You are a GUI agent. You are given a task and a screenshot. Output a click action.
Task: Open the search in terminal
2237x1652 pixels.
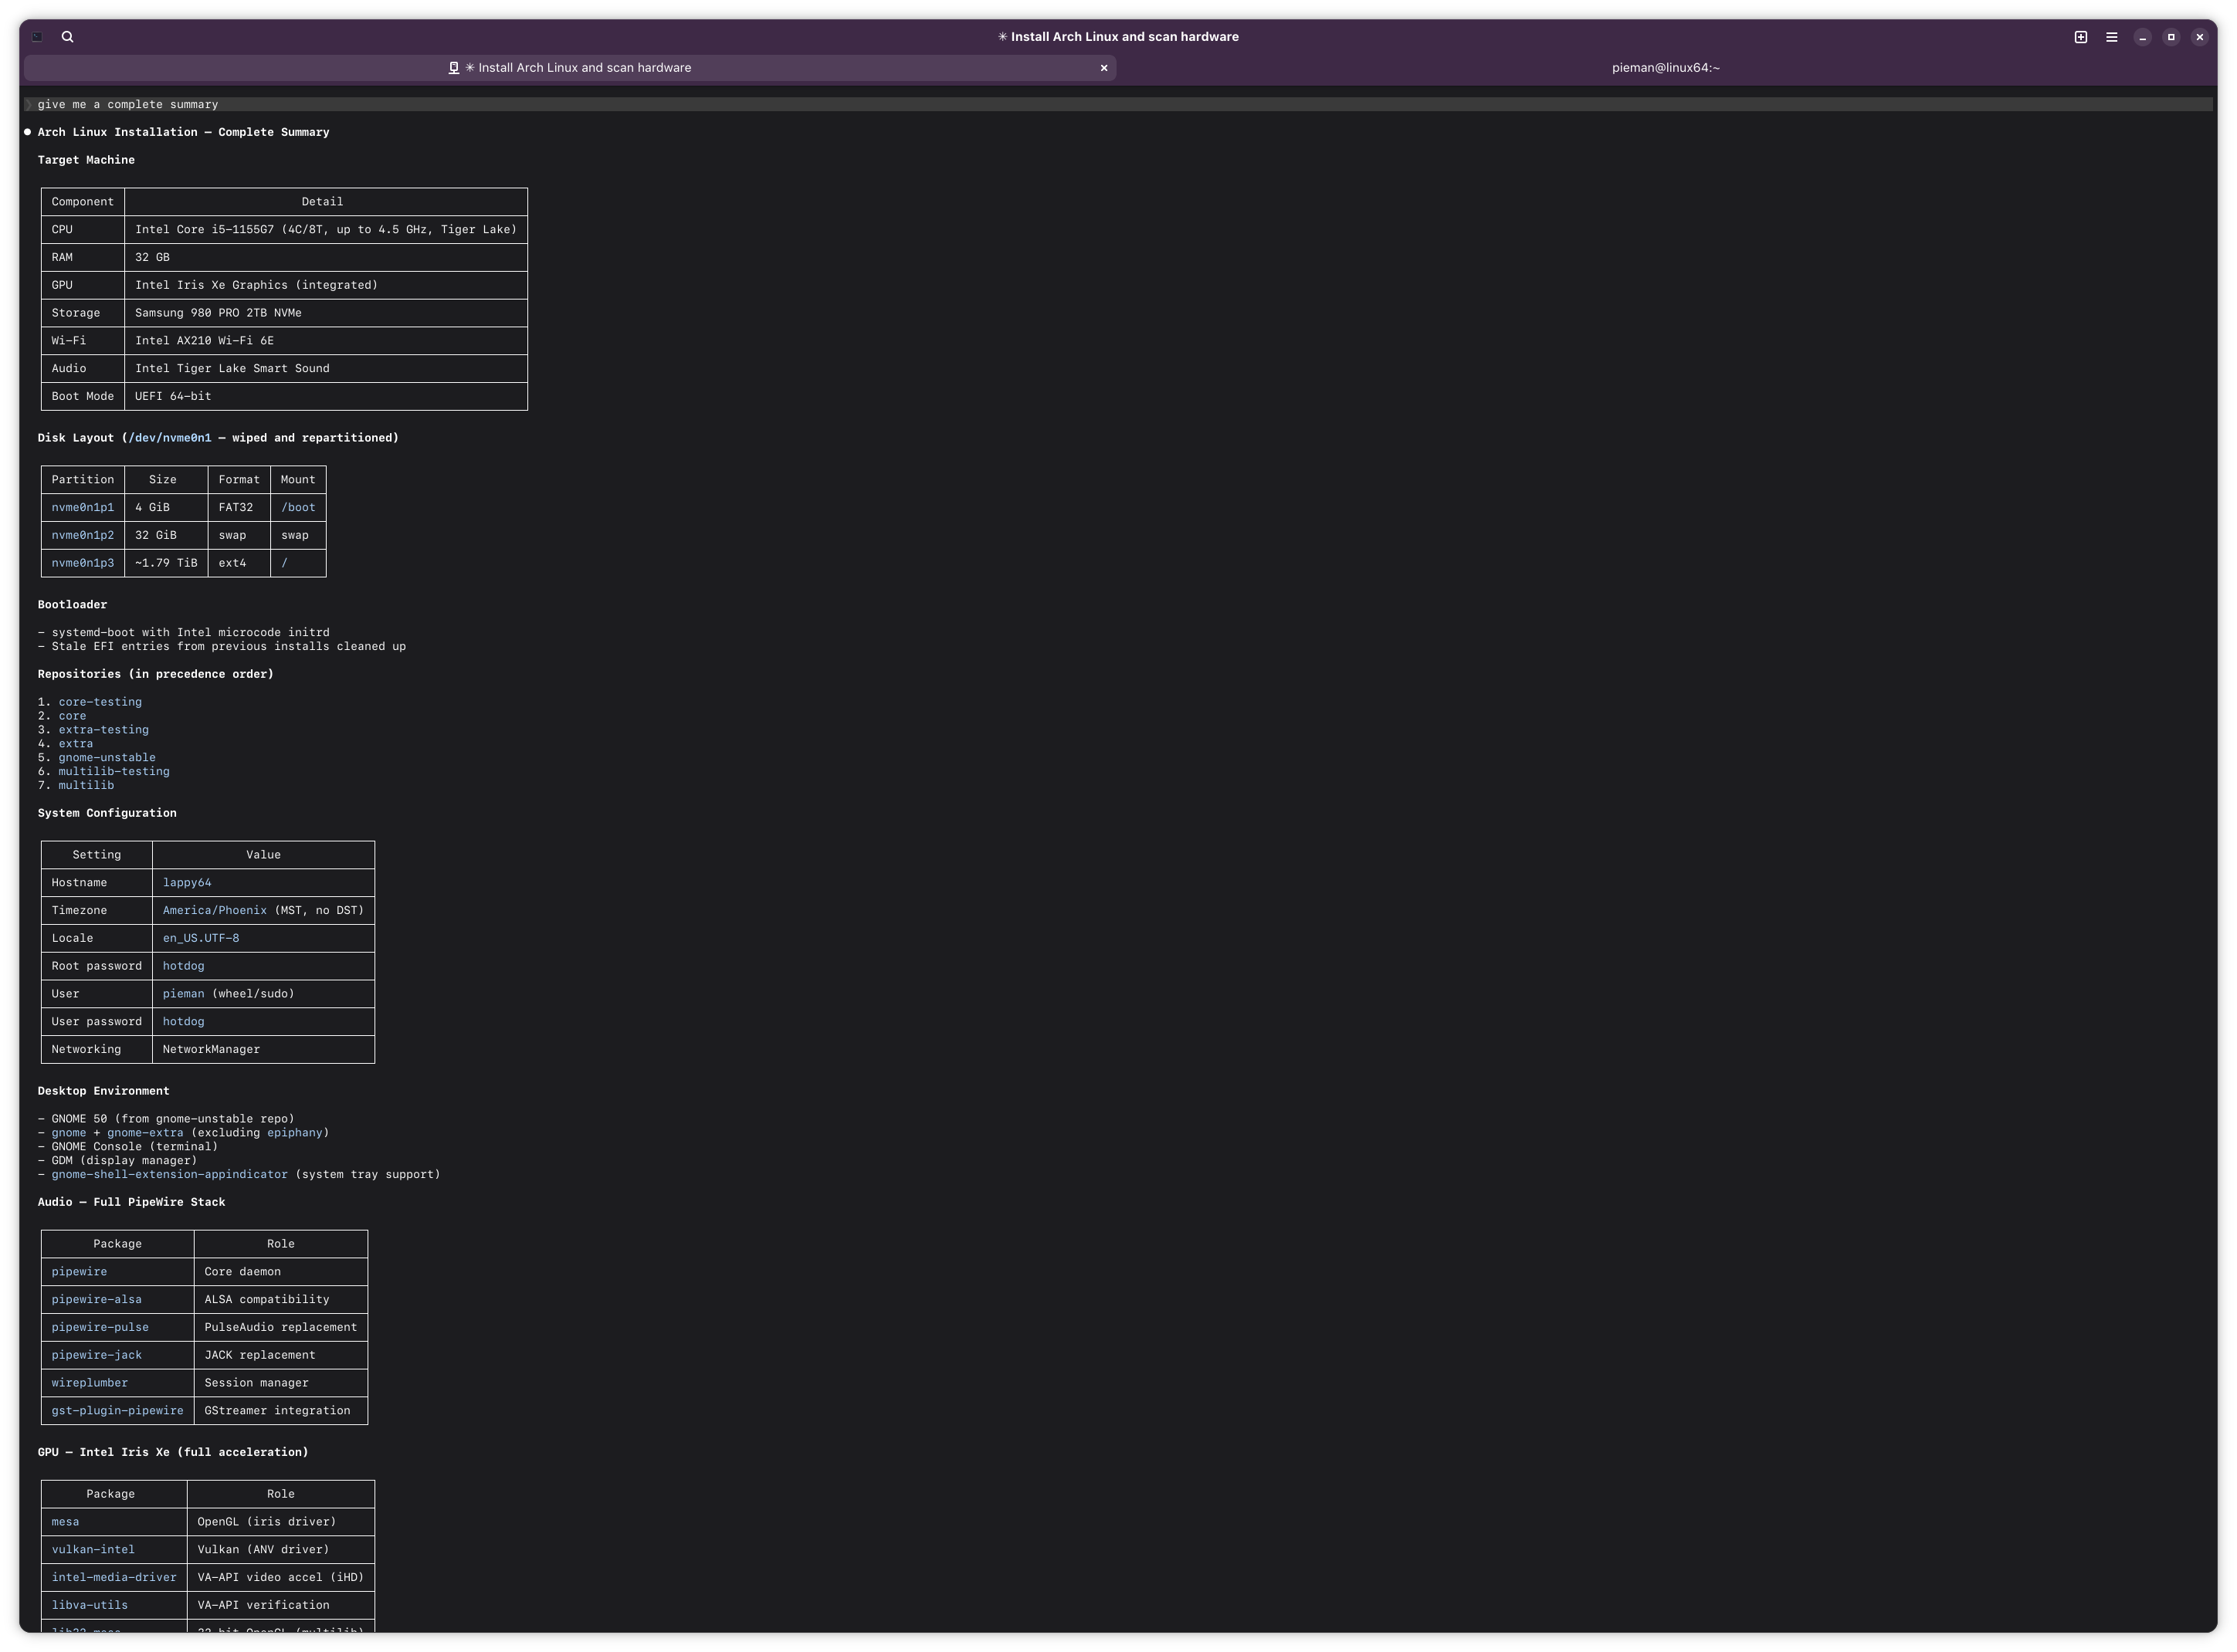(x=67, y=37)
